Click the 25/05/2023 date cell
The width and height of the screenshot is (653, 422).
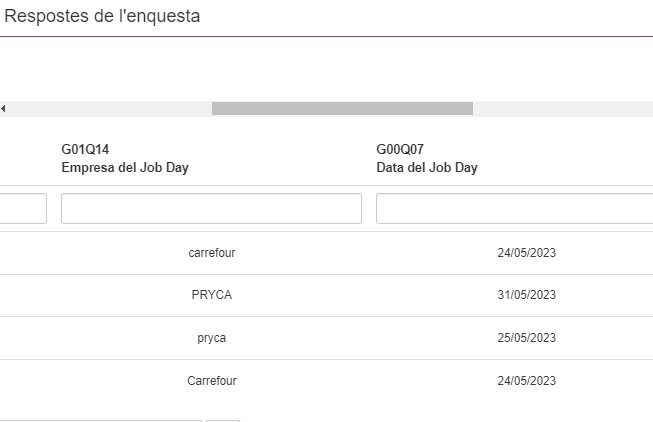[x=526, y=338]
